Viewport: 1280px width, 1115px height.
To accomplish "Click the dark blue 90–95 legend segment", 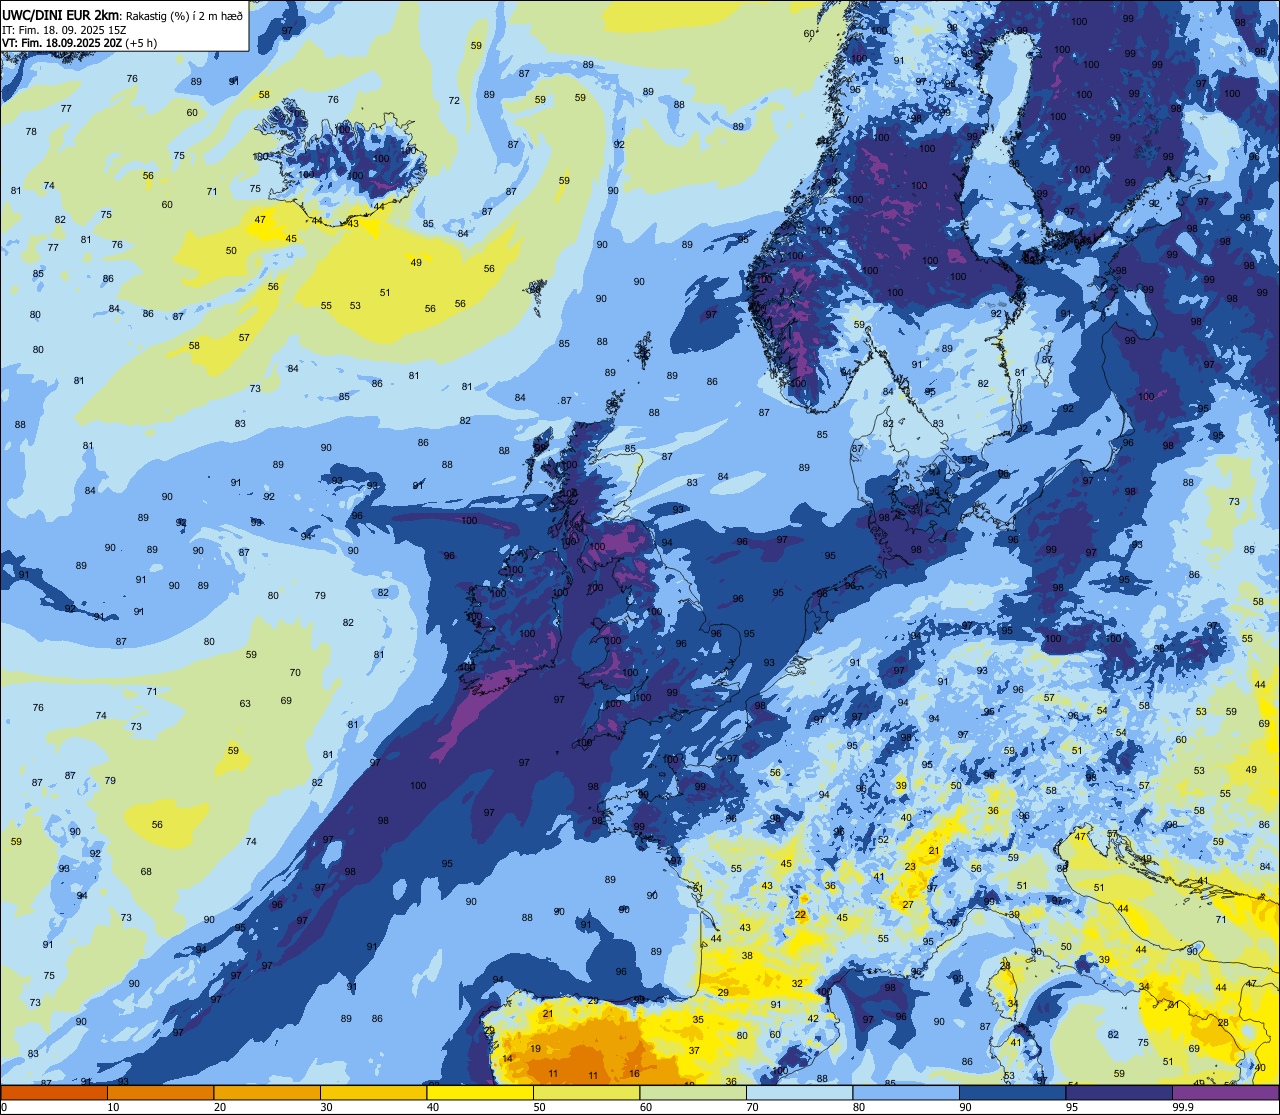I will pyautogui.click(x=1012, y=1092).
